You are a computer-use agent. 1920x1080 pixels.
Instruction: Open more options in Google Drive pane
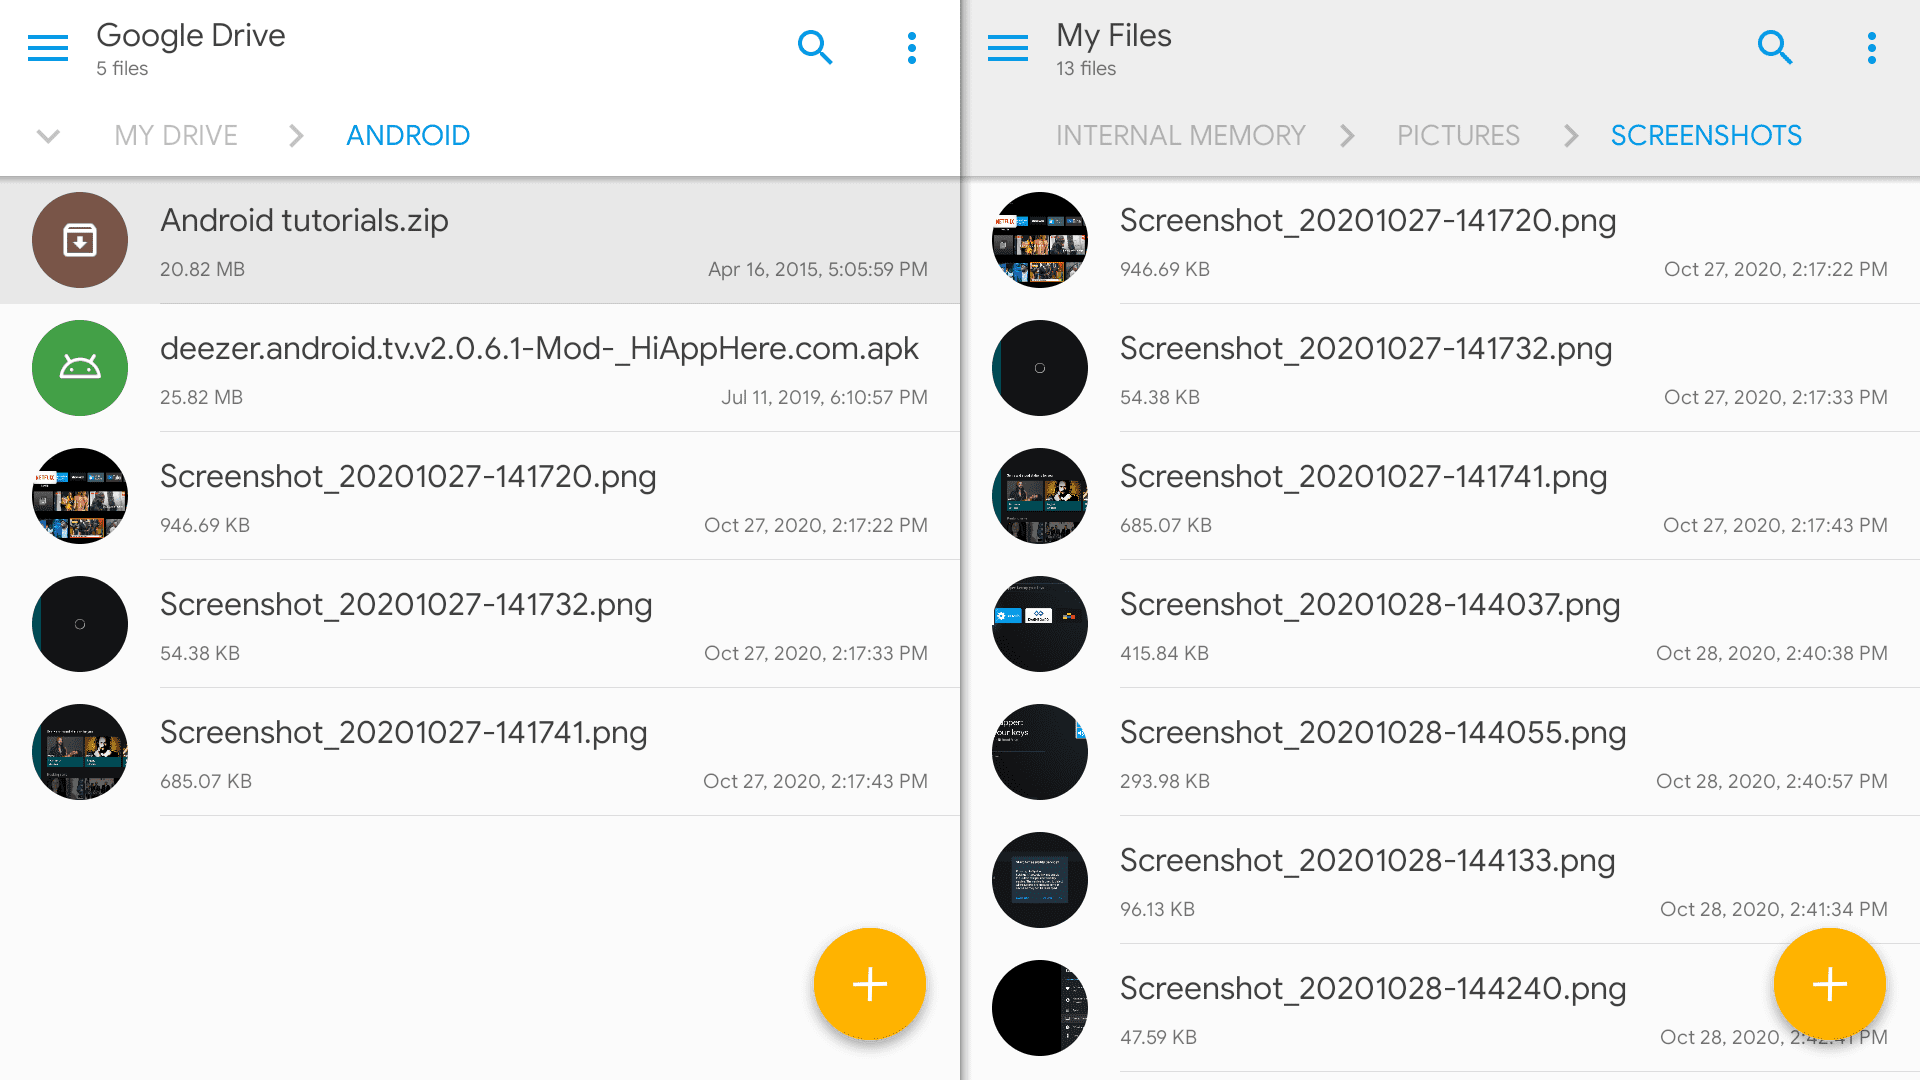pyautogui.click(x=911, y=47)
